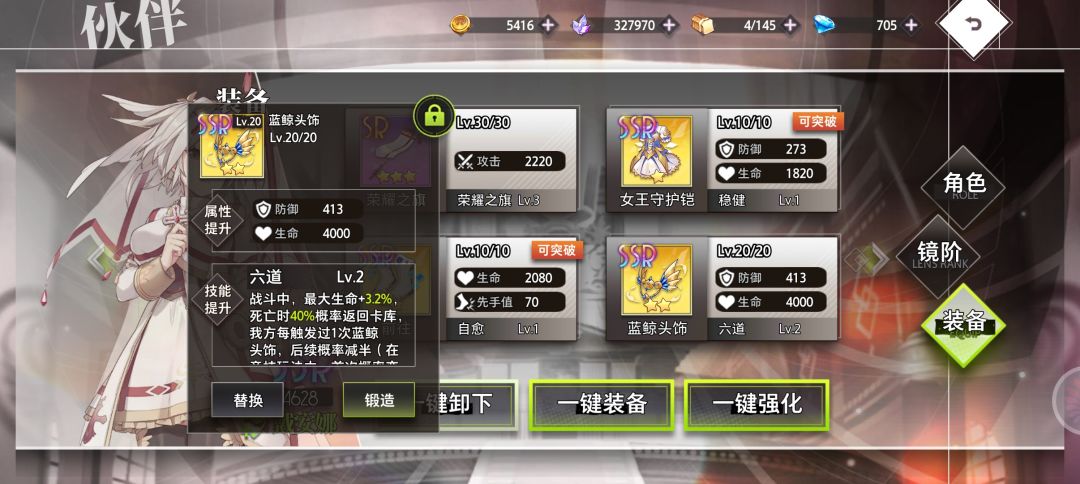The width and height of the screenshot is (1080, 484).
Task: Add purple crystals with plus icon
Action: point(668,25)
